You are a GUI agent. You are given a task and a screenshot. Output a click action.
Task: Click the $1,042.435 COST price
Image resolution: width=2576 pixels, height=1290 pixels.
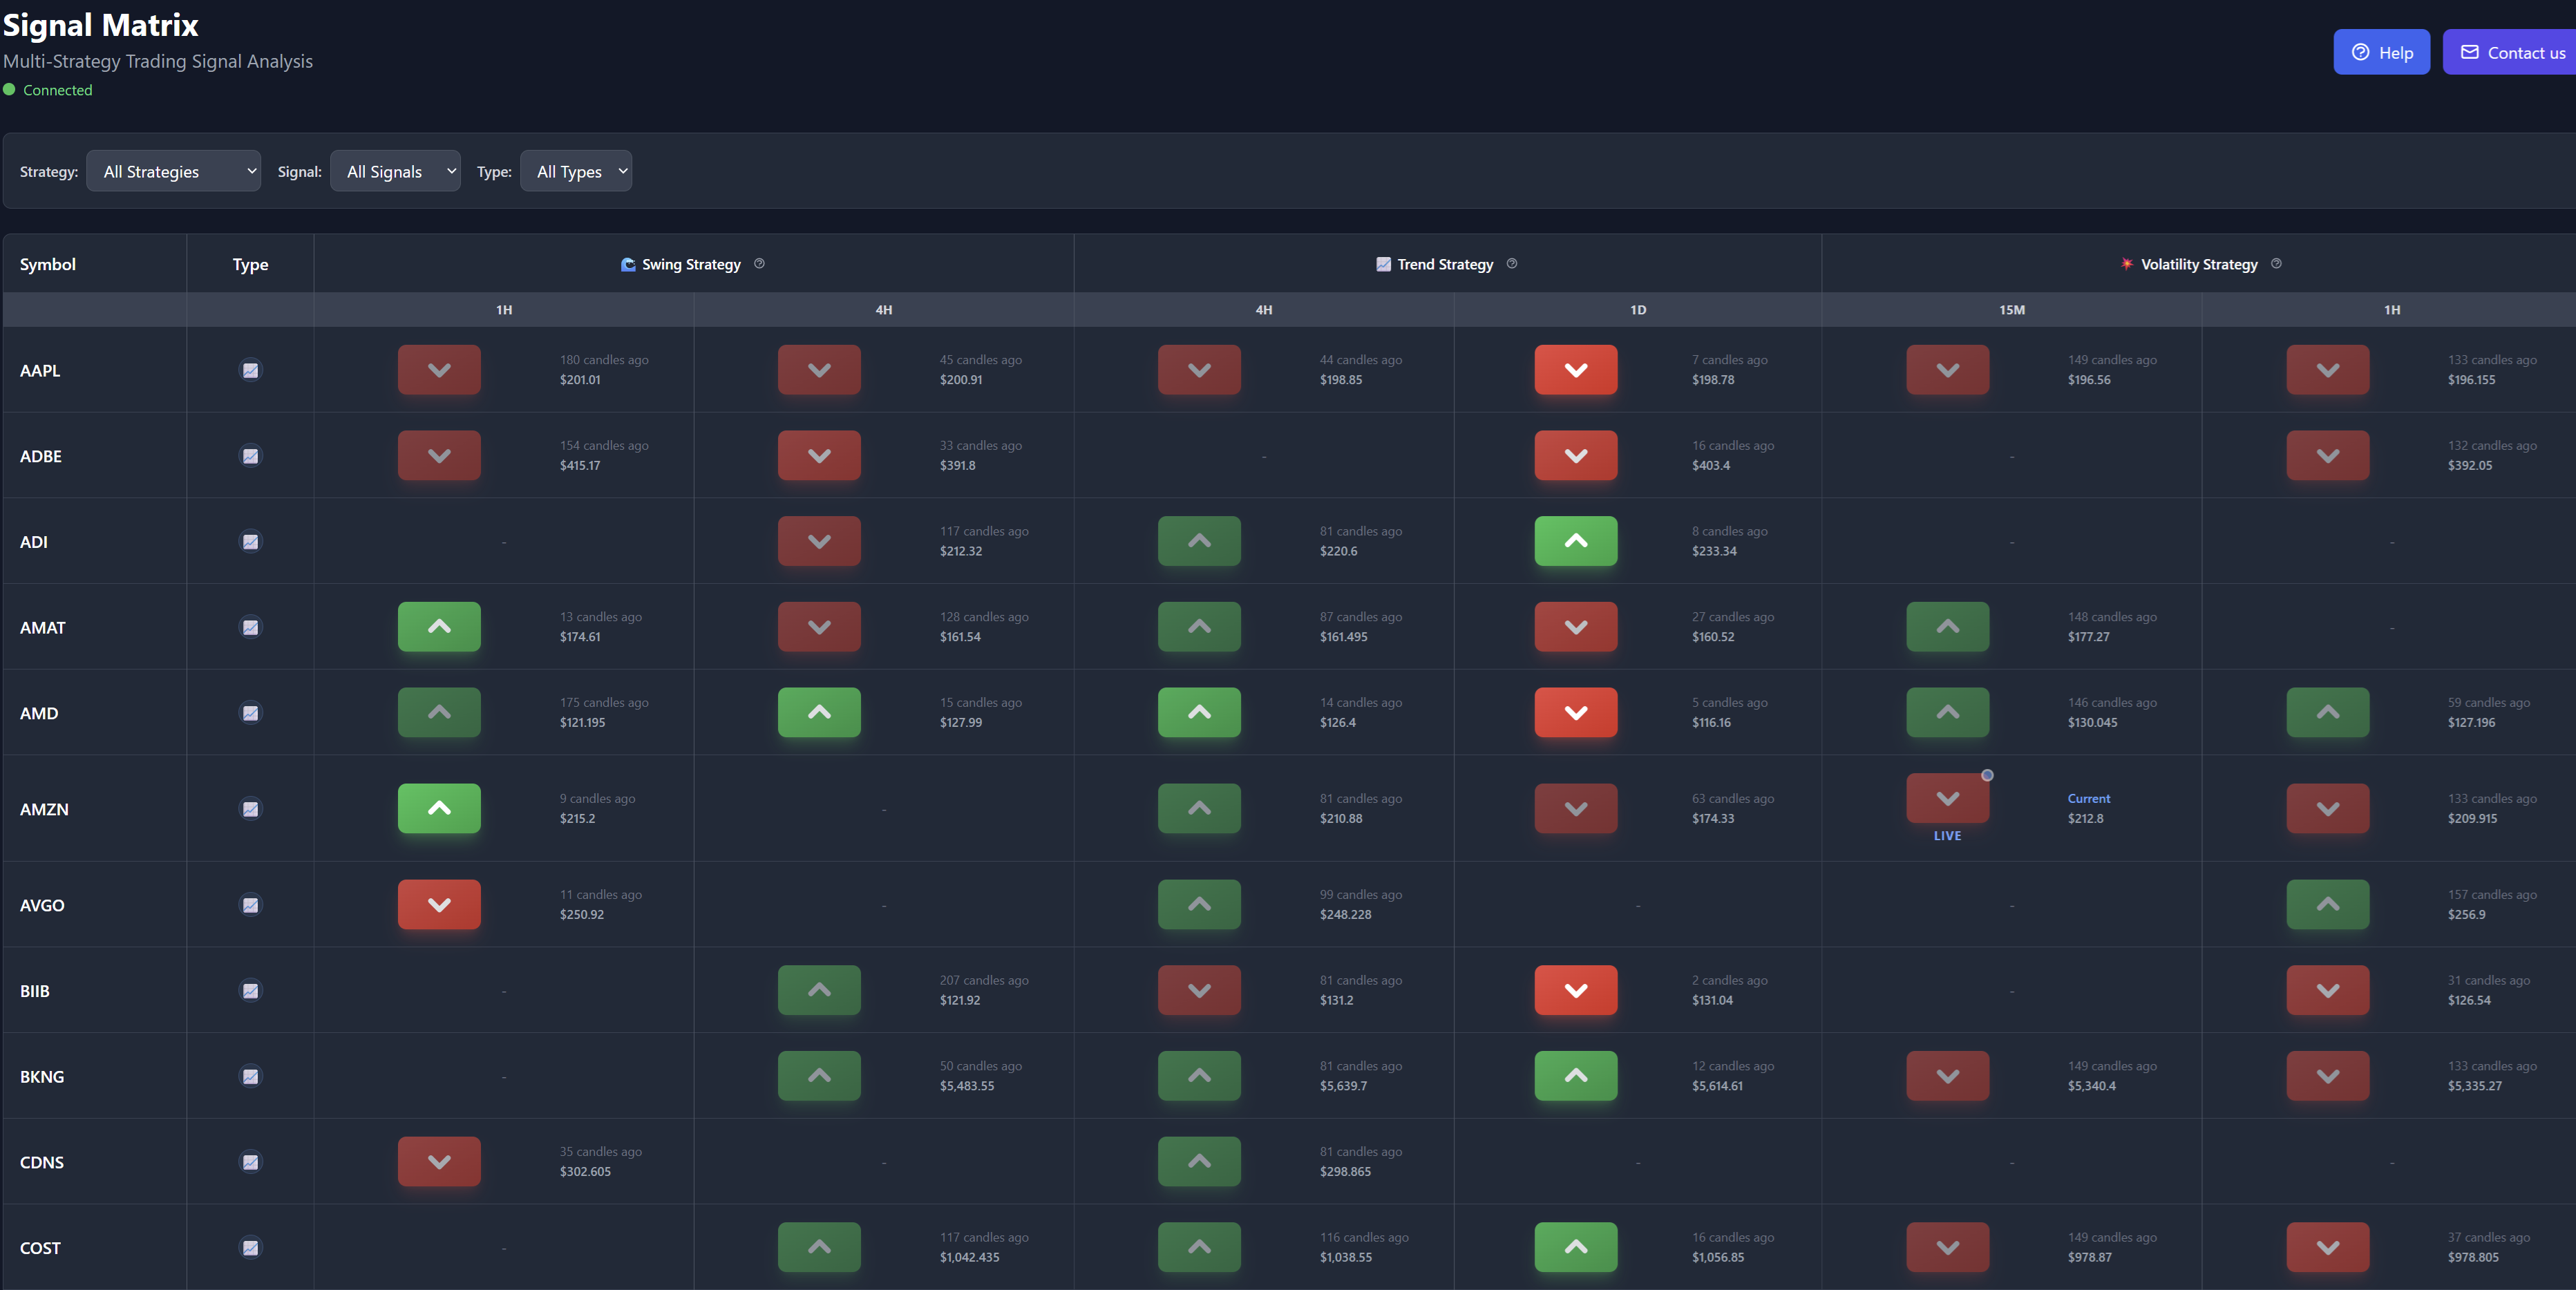pyautogui.click(x=969, y=1257)
